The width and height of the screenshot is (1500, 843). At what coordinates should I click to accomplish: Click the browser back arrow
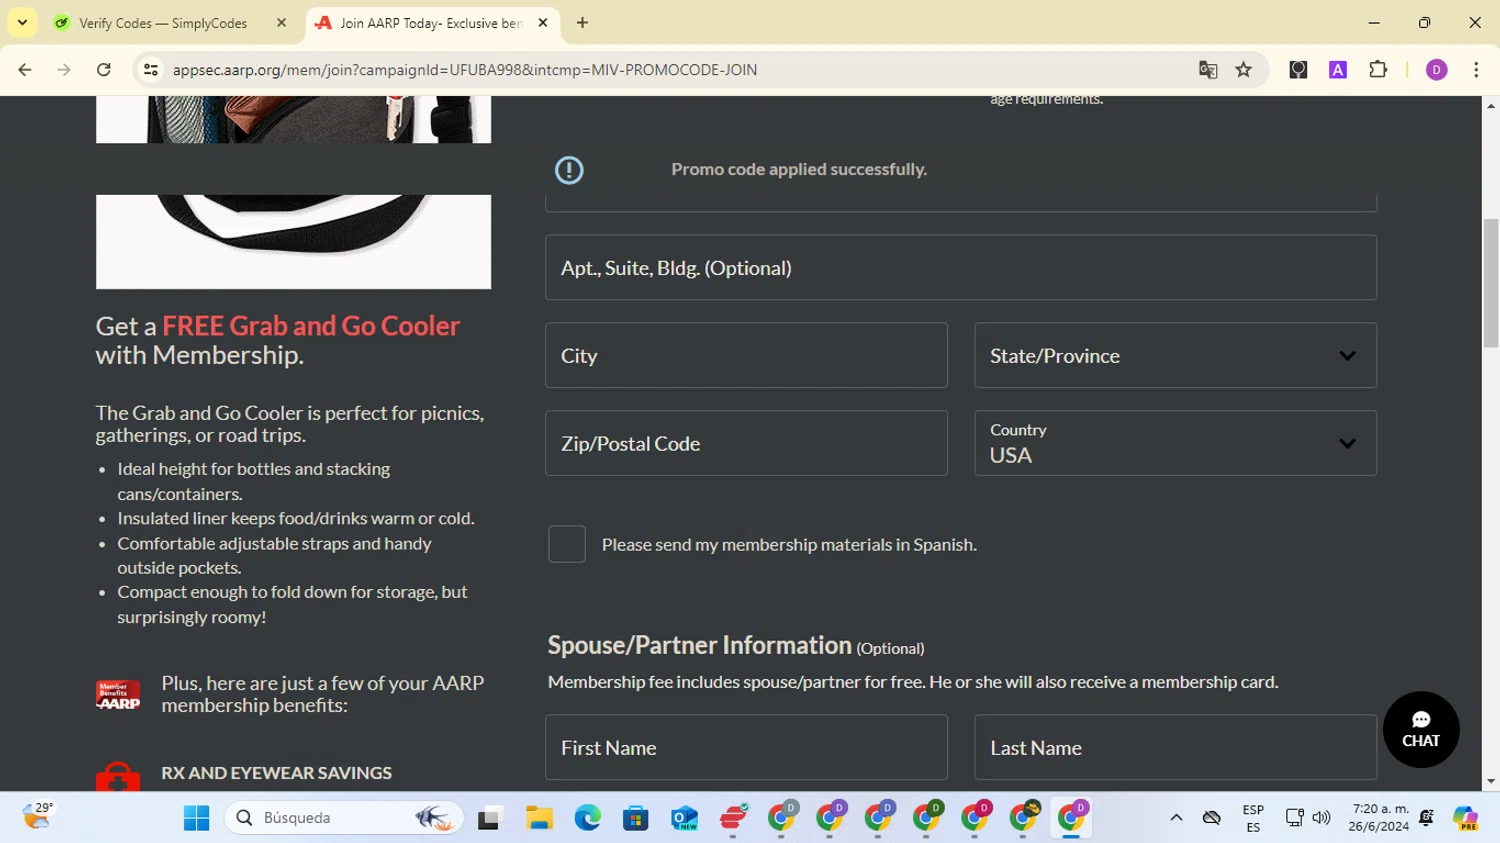[x=25, y=70]
